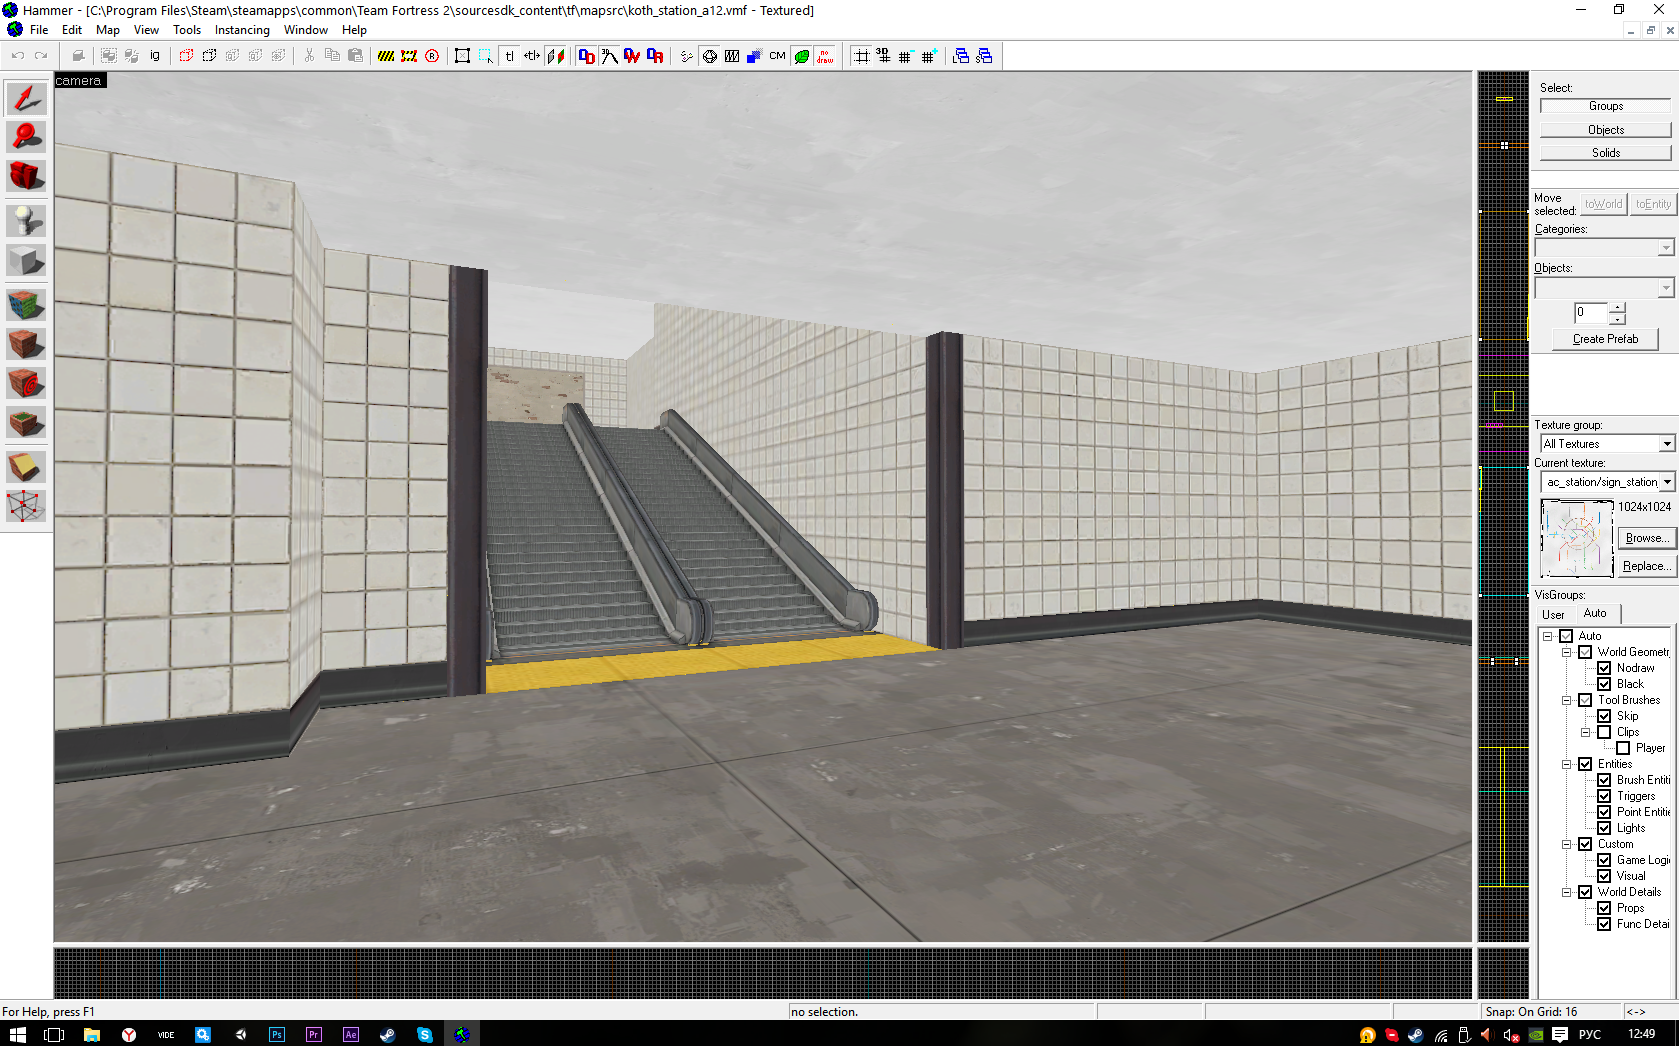Toggle the Lights visgroup checkbox
Screen dimensions: 1679x1046
pyautogui.click(x=1604, y=828)
